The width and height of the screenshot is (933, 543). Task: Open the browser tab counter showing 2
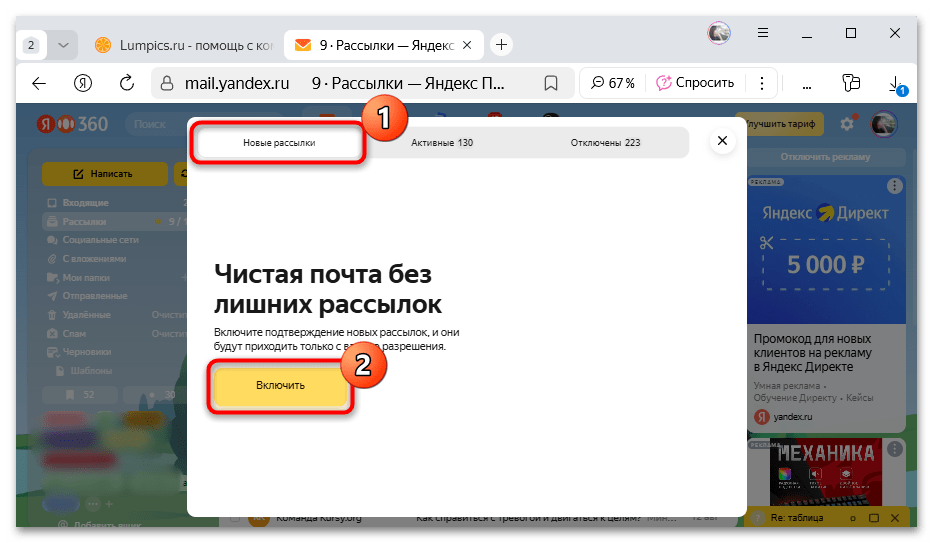coord(31,45)
